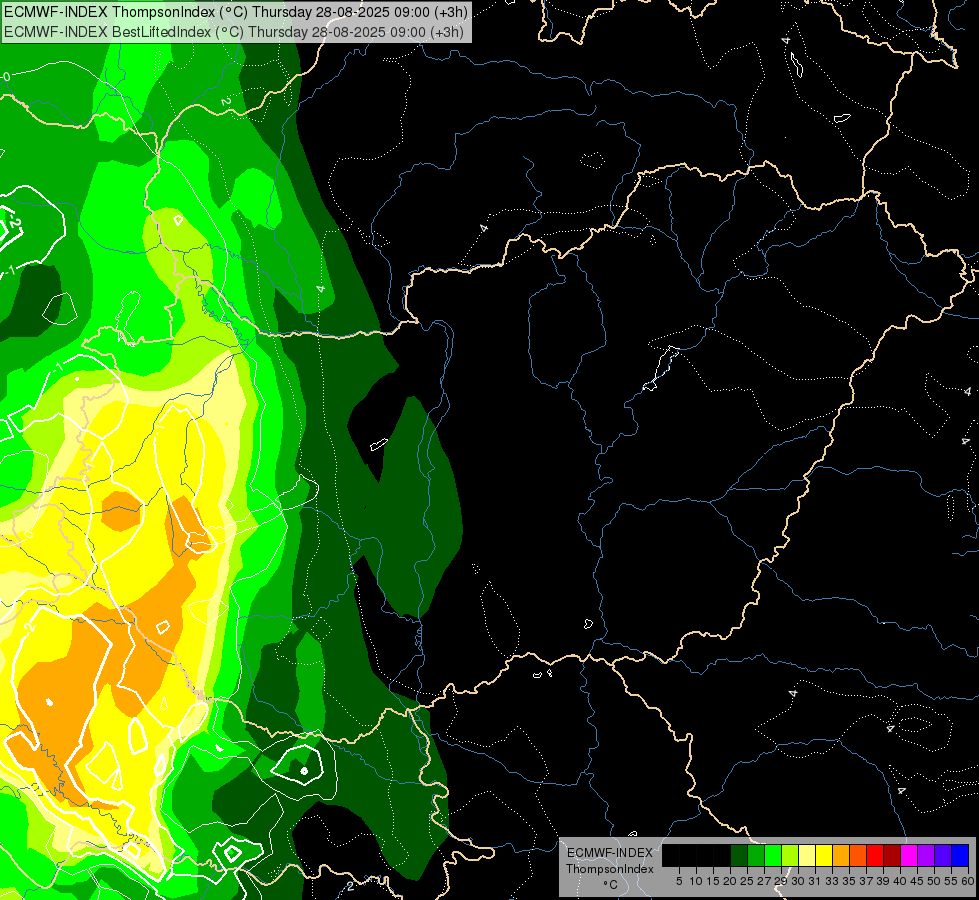Click the BestLiftedIndex title line at top

coord(234,31)
